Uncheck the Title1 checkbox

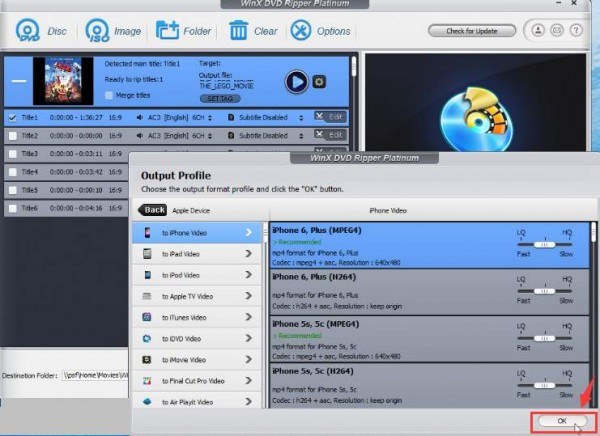point(13,118)
